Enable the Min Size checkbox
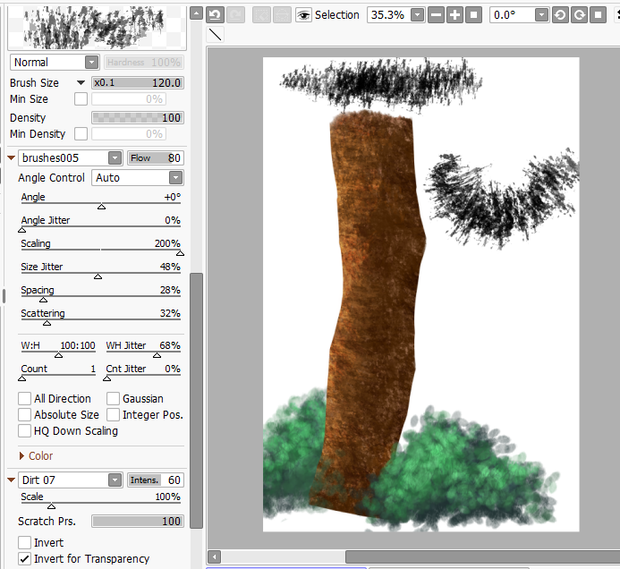The height and width of the screenshot is (569, 620). point(81,99)
